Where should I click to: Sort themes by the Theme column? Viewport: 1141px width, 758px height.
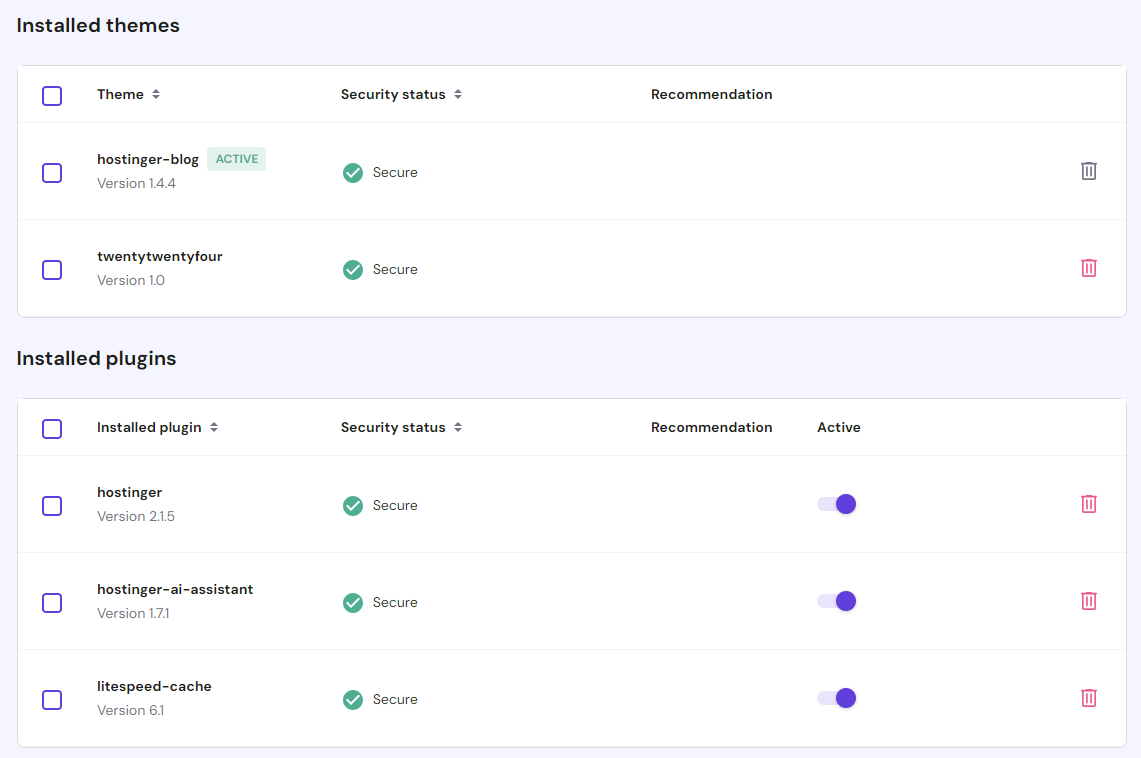click(x=128, y=94)
